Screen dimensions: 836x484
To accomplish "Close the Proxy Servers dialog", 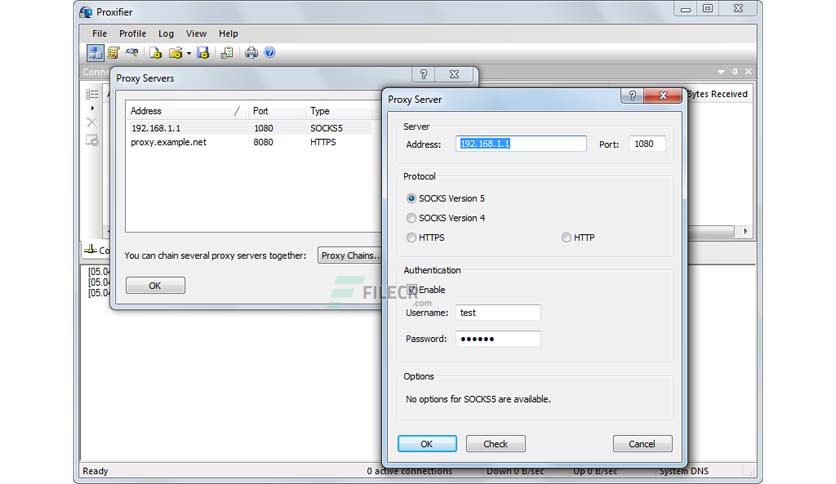I will [454, 74].
